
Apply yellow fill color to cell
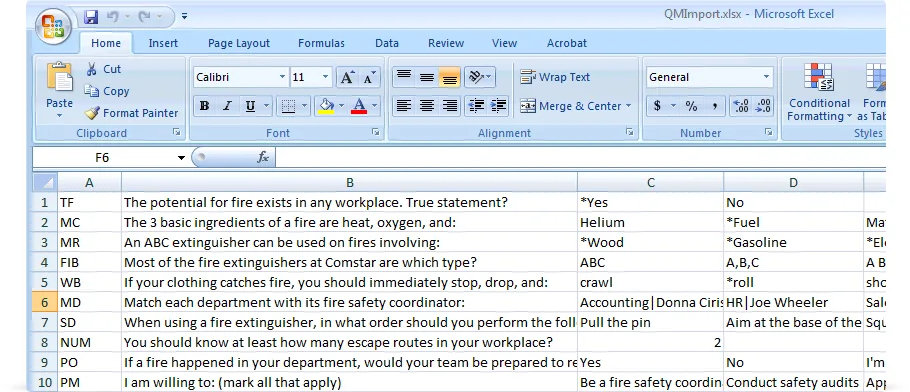(326, 106)
